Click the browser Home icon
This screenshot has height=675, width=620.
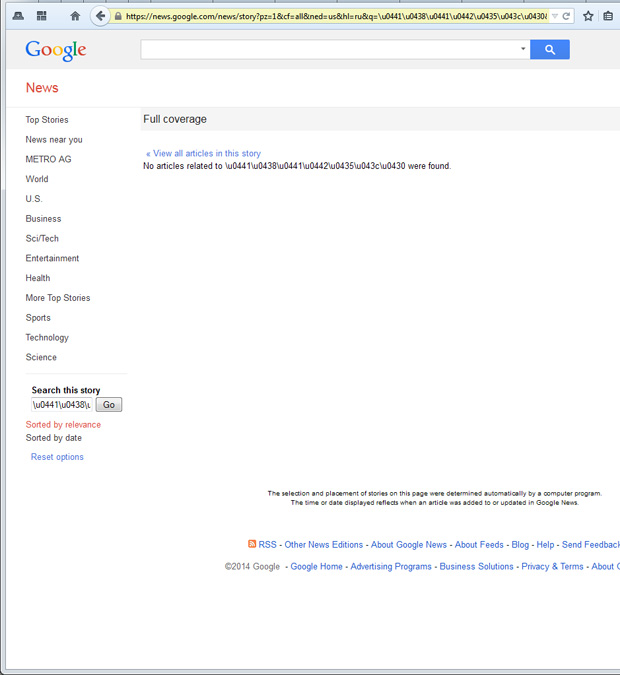tap(75, 16)
